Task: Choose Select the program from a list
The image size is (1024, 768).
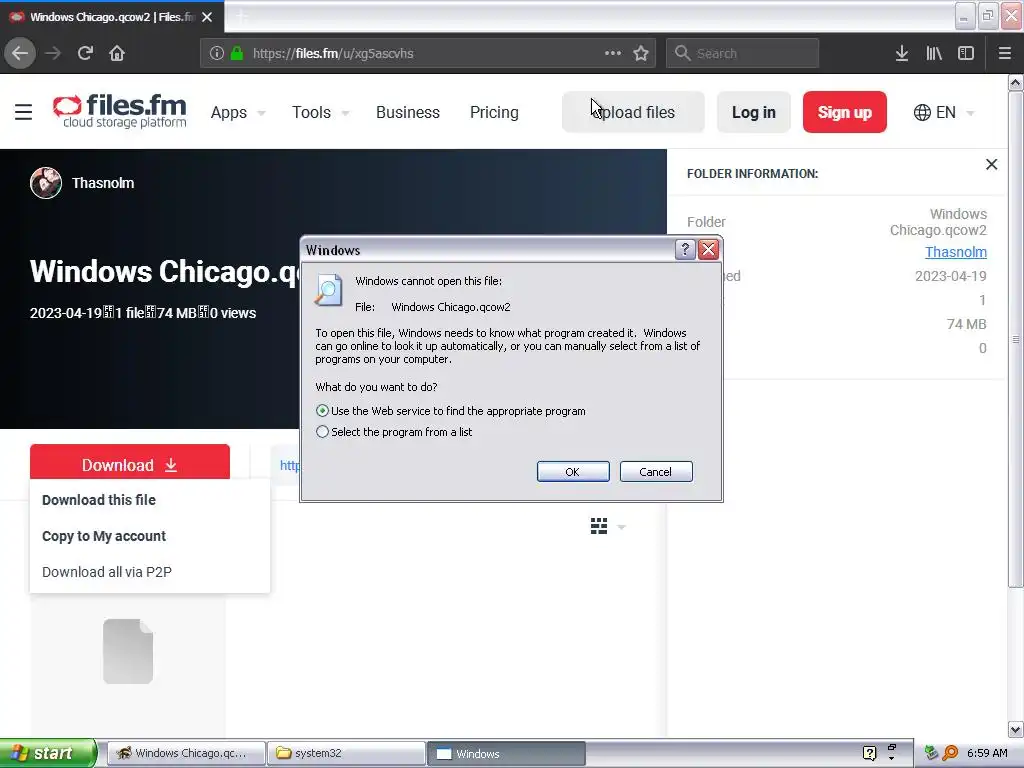Action: (x=322, y=432)
